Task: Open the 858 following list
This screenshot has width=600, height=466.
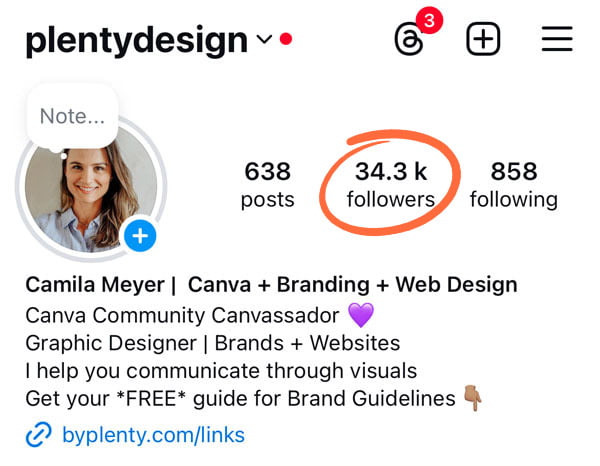Action: [x=514, y=184]
